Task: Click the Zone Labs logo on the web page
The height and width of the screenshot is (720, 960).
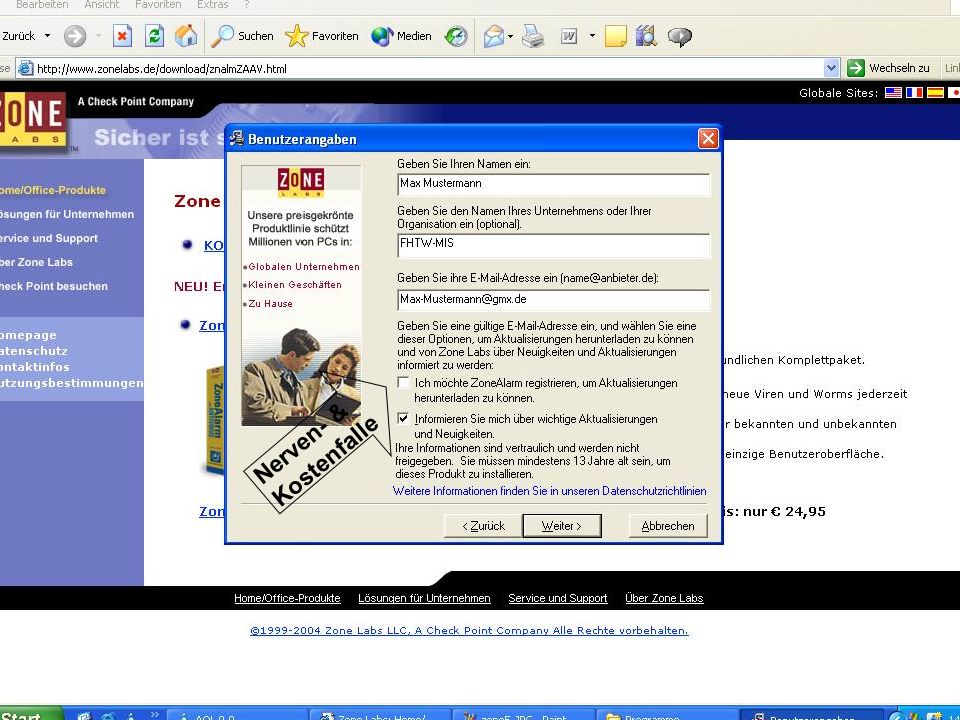Action: tap(32, 118)
